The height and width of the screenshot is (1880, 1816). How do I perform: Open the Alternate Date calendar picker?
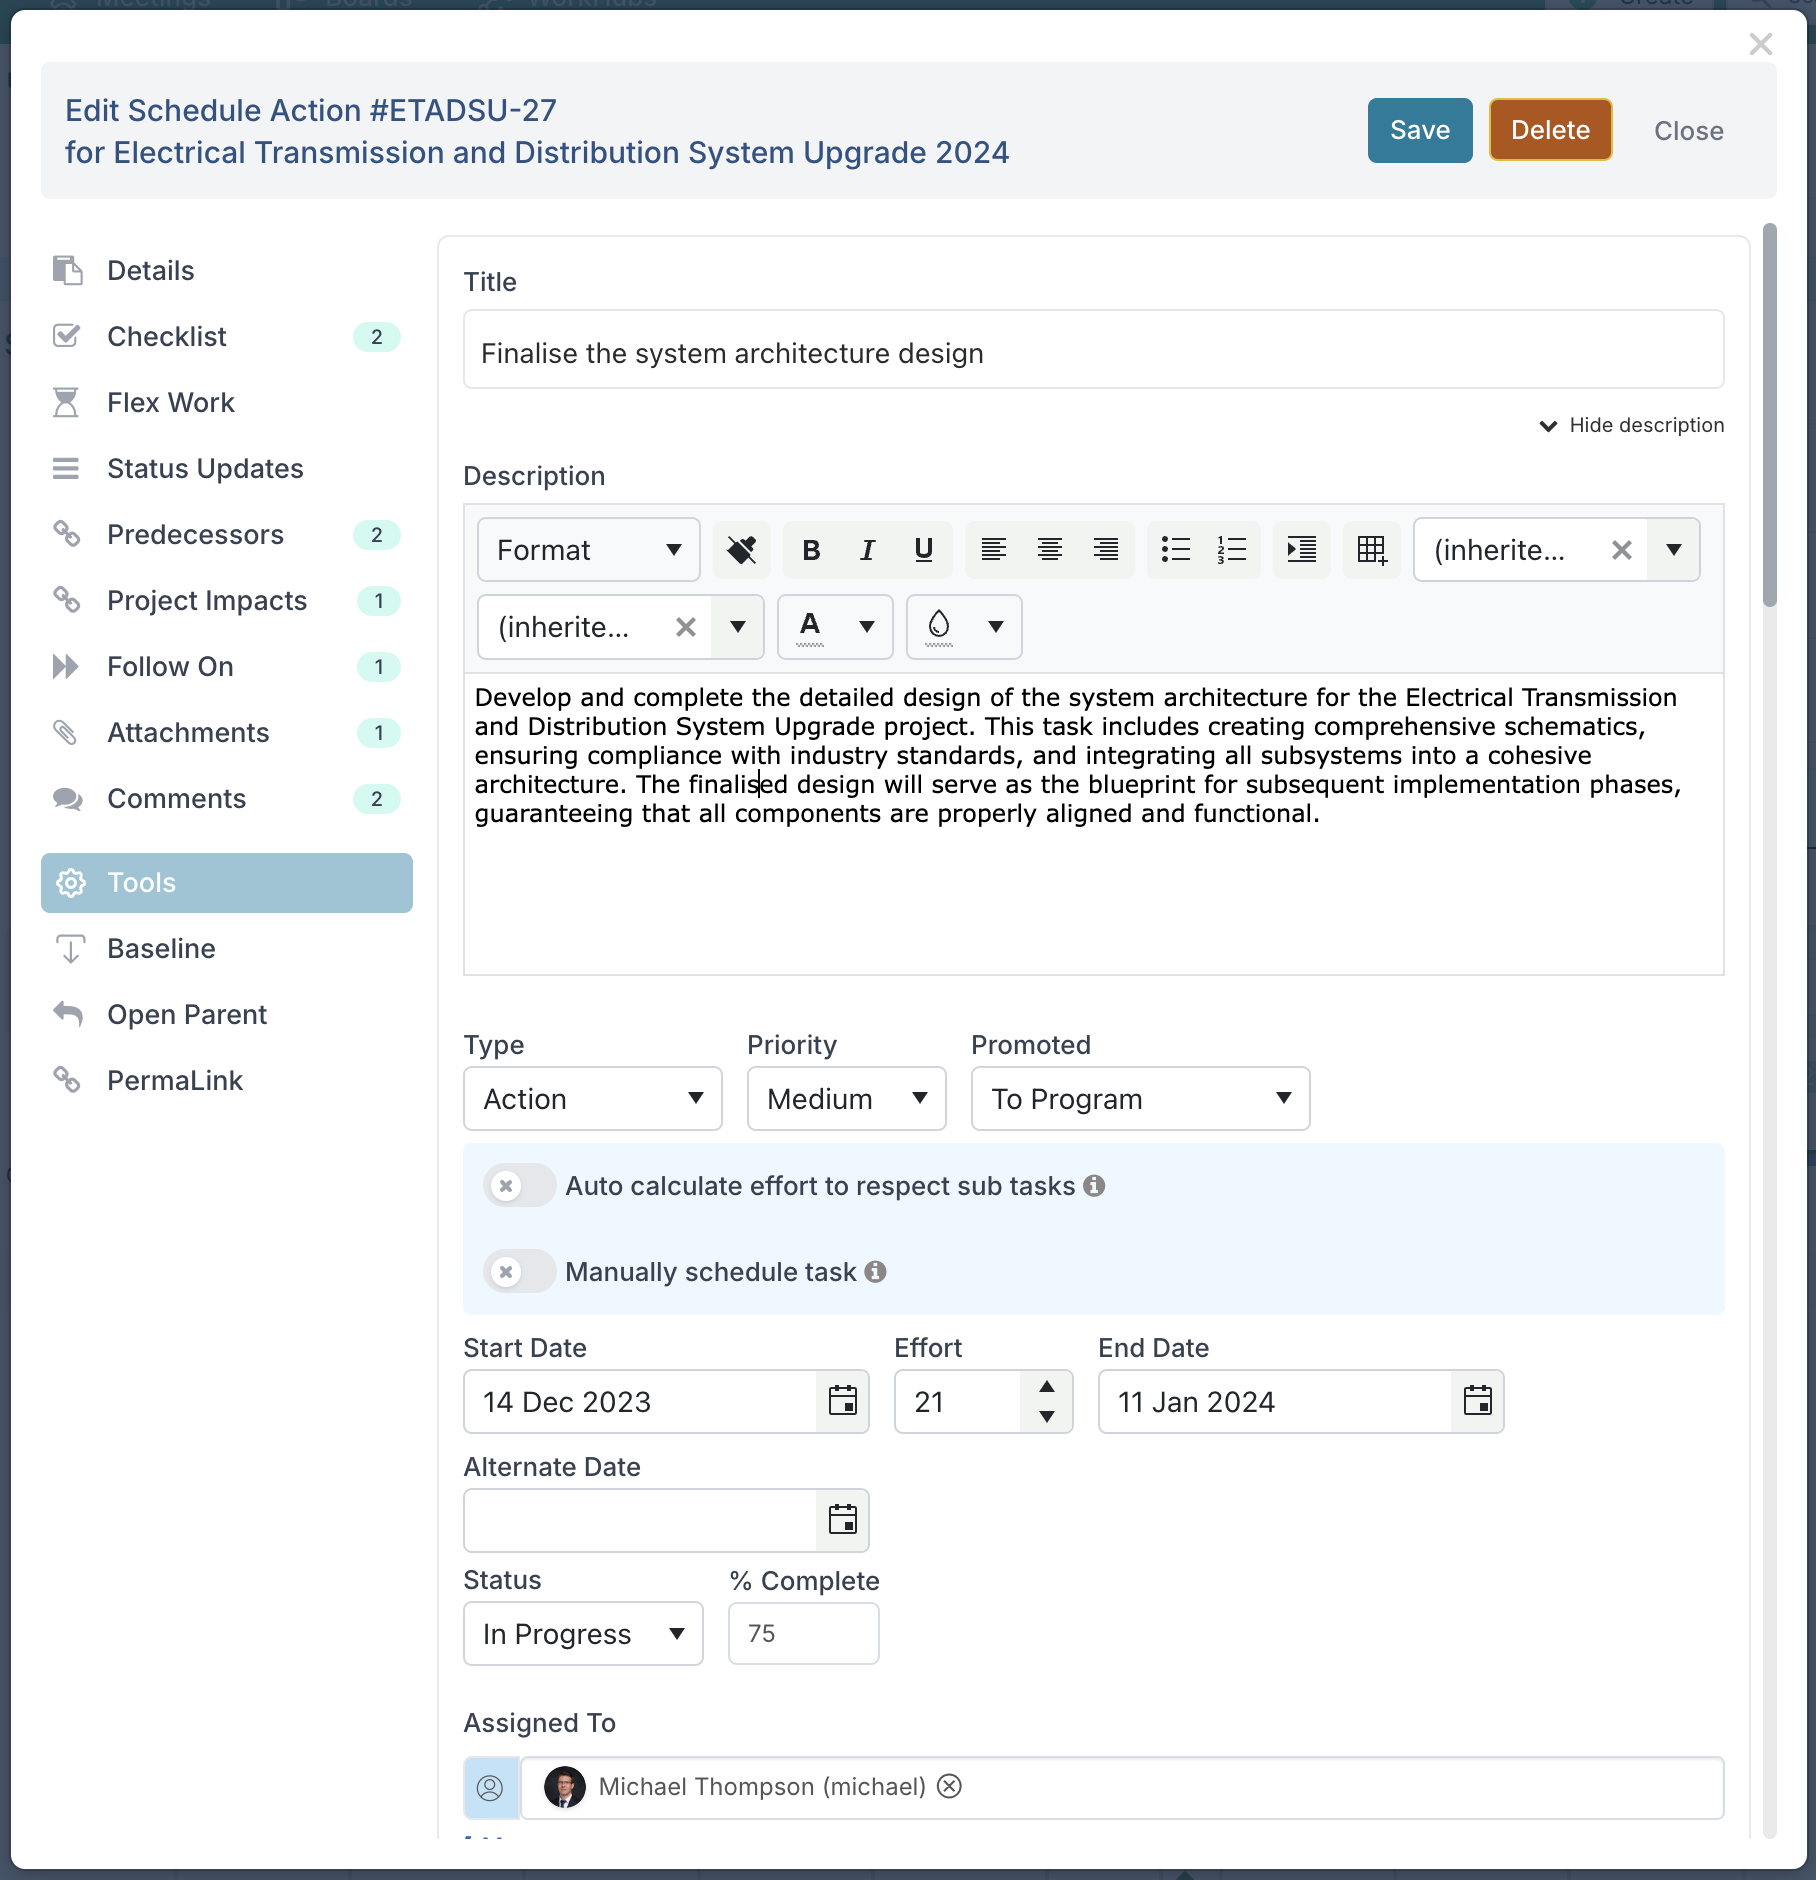[842, 1520]
